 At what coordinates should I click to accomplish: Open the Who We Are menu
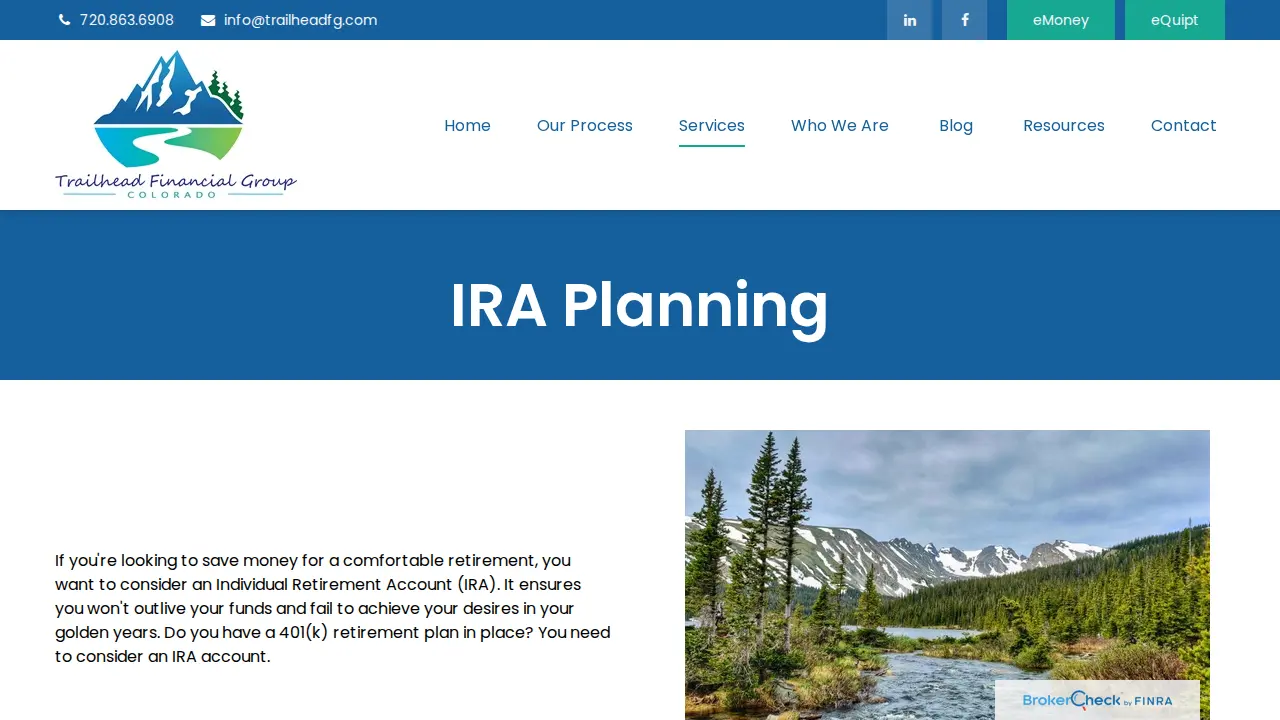[x=840, y=125]
